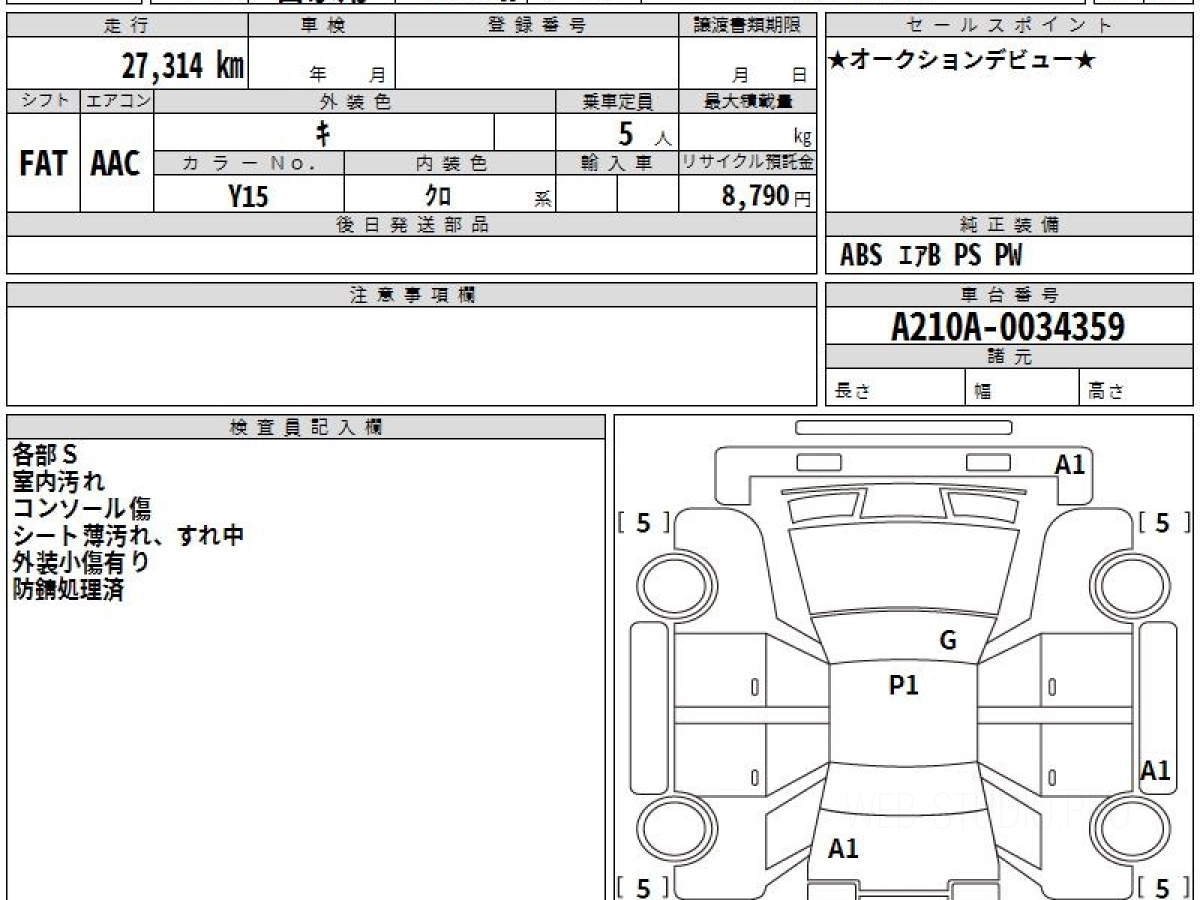Click the P1 mark on the roof
This screenshot has width=1200, height=900.
903,686
